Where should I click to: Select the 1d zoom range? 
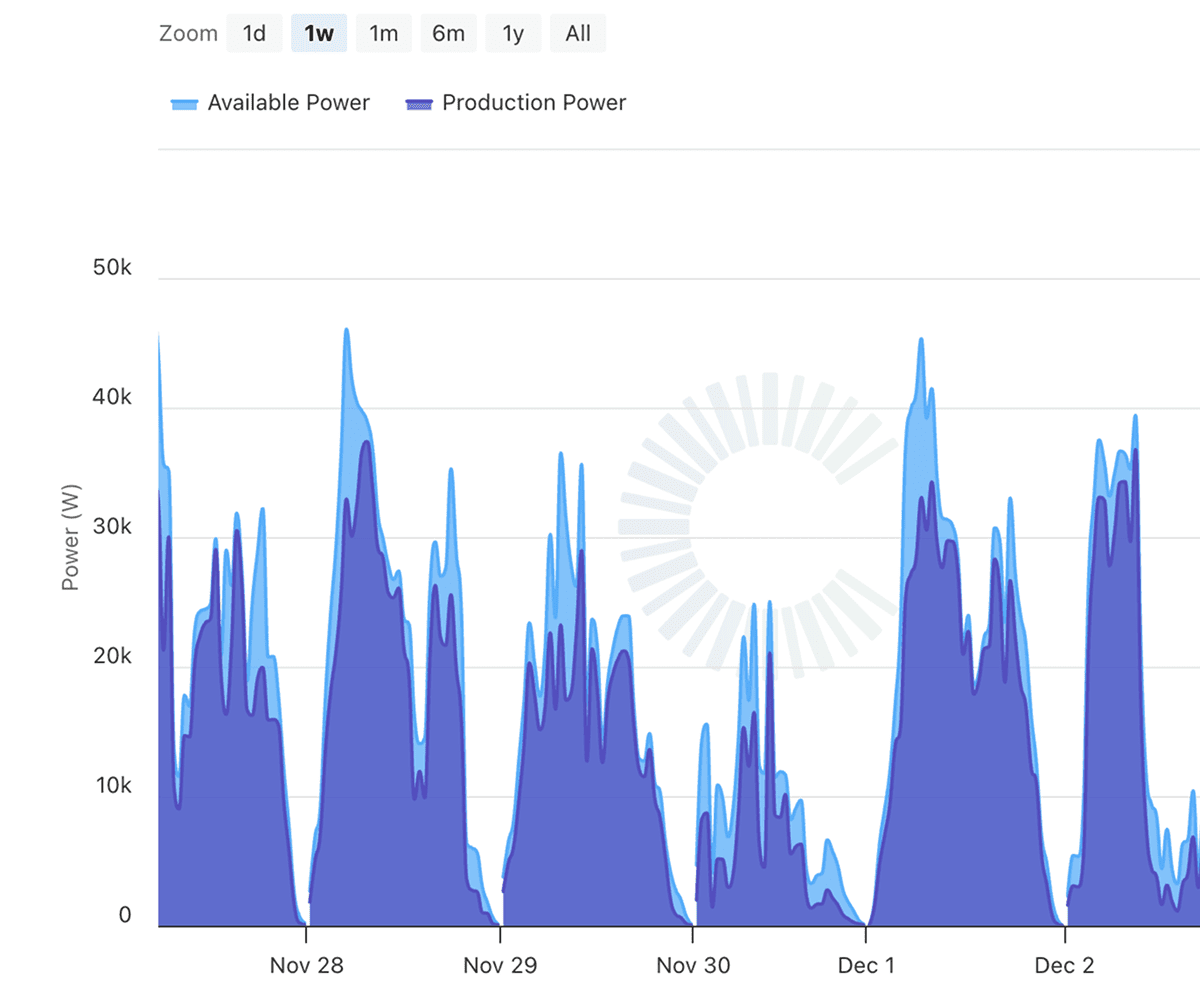[x=254, y=32]
